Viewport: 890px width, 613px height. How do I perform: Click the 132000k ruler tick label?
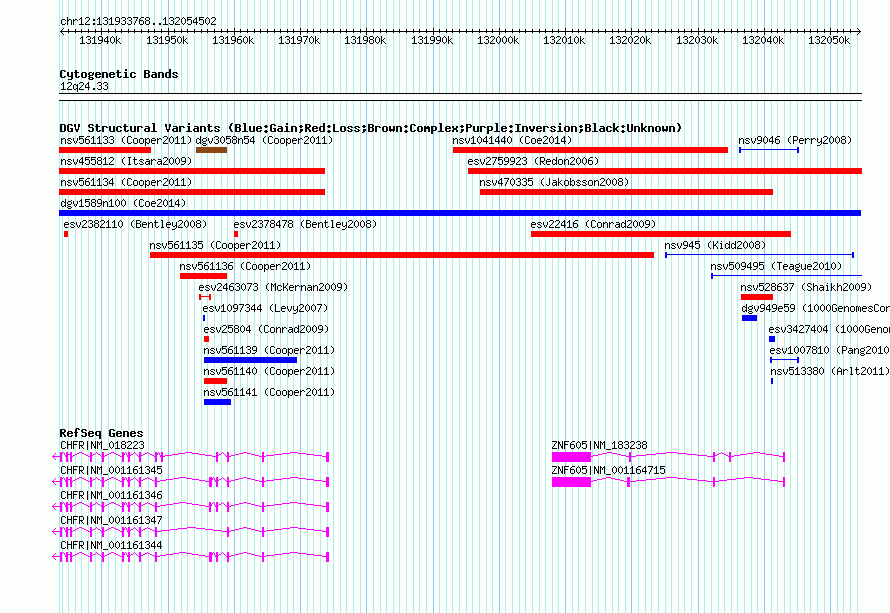point(498,40)
